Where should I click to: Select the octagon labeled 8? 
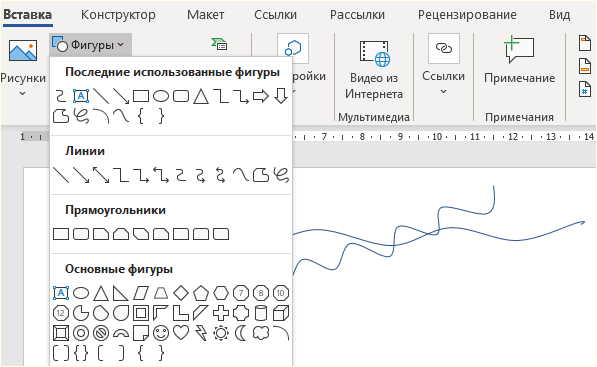261,293
